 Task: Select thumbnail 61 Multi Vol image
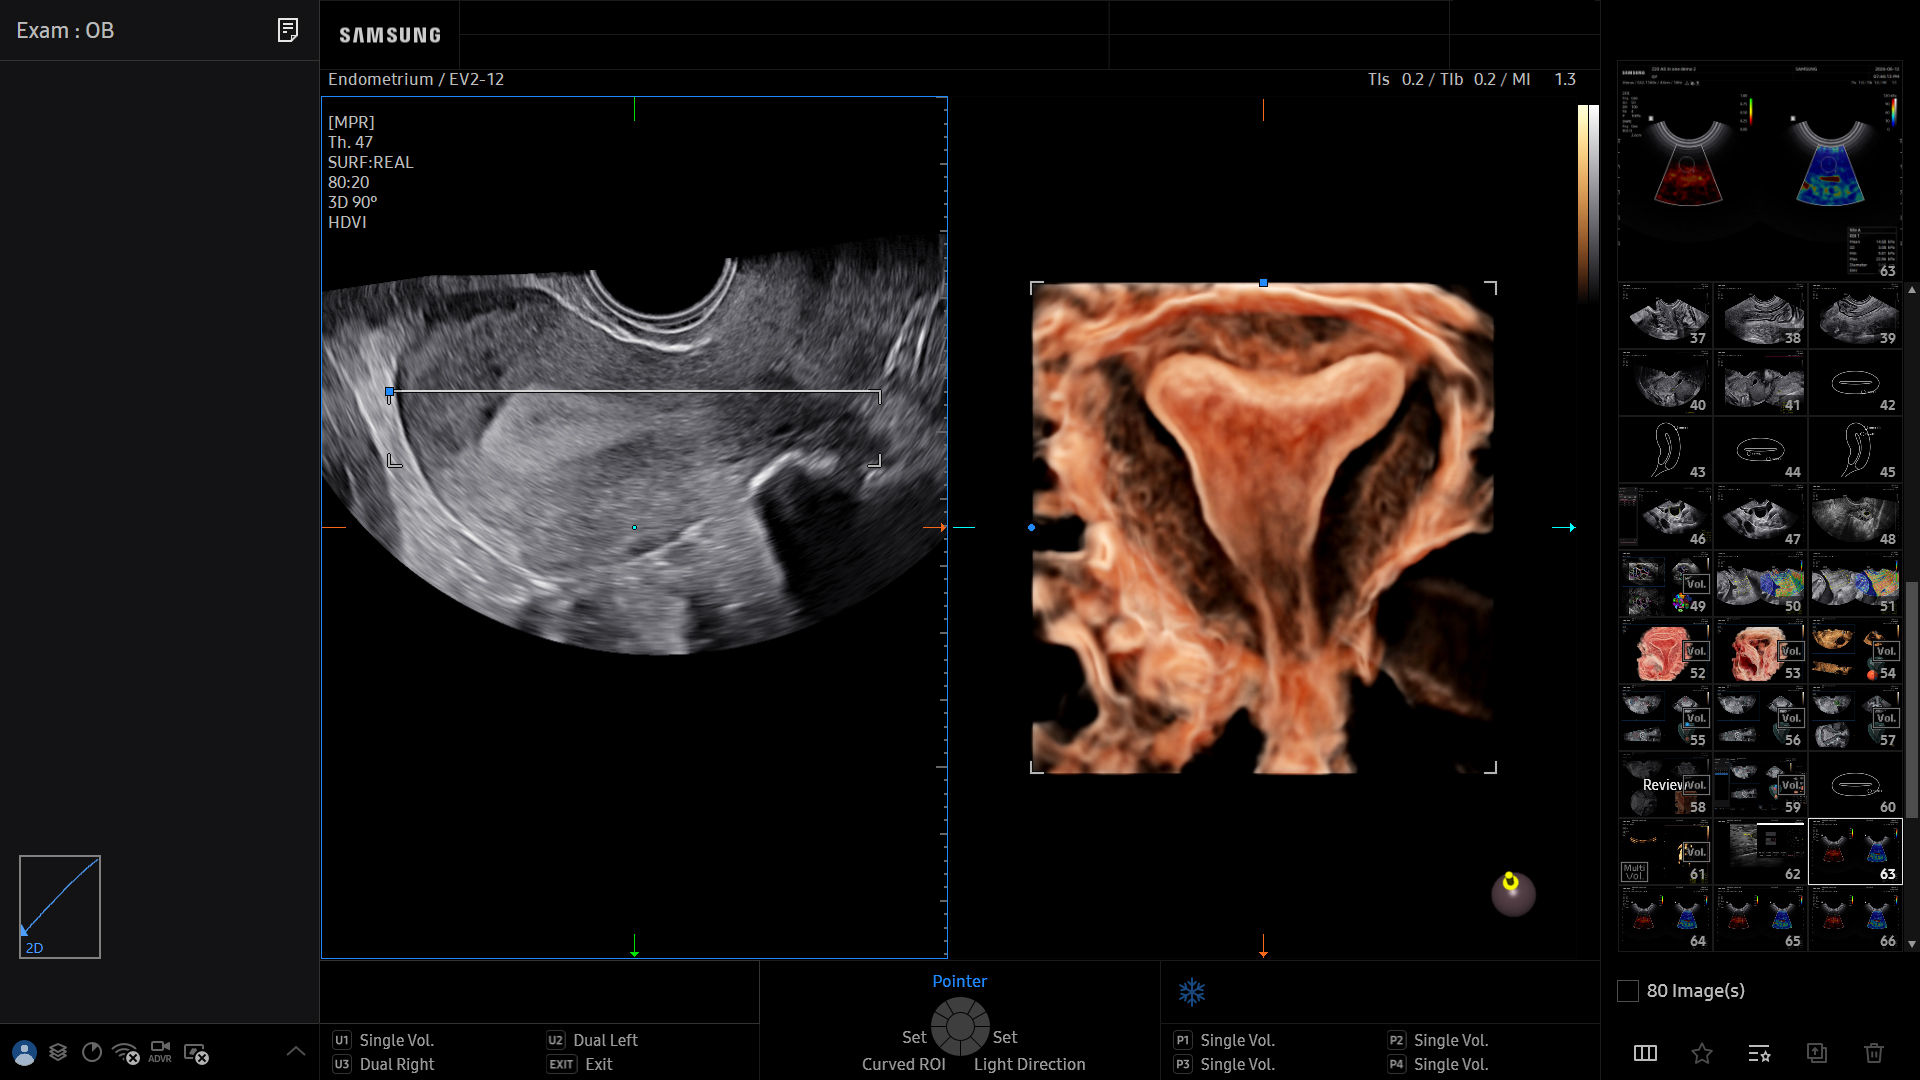coord(1665,852)
